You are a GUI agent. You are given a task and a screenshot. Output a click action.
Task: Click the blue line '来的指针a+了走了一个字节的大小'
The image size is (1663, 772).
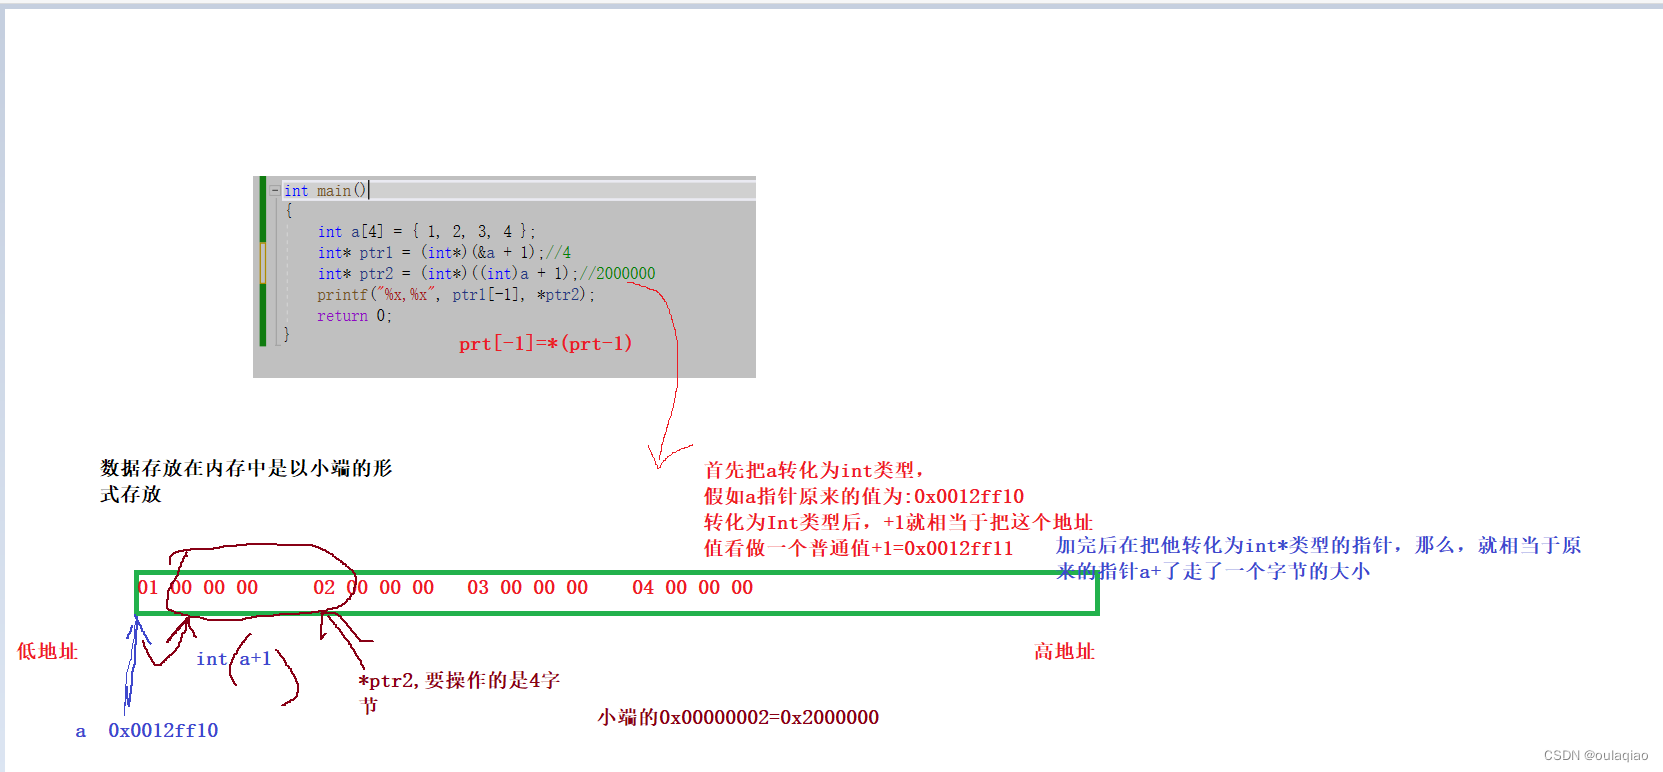pos(1212,571)
